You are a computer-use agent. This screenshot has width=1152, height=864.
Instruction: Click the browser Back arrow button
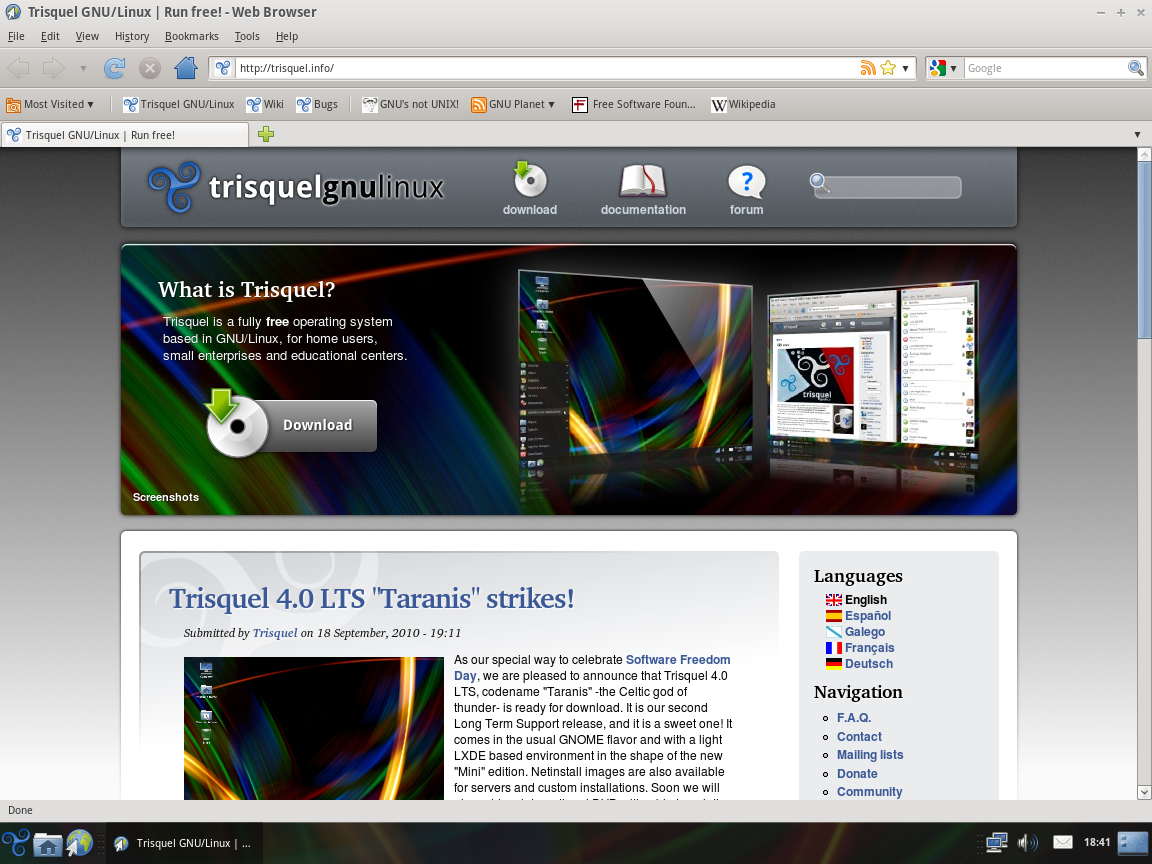click(18, 68)
